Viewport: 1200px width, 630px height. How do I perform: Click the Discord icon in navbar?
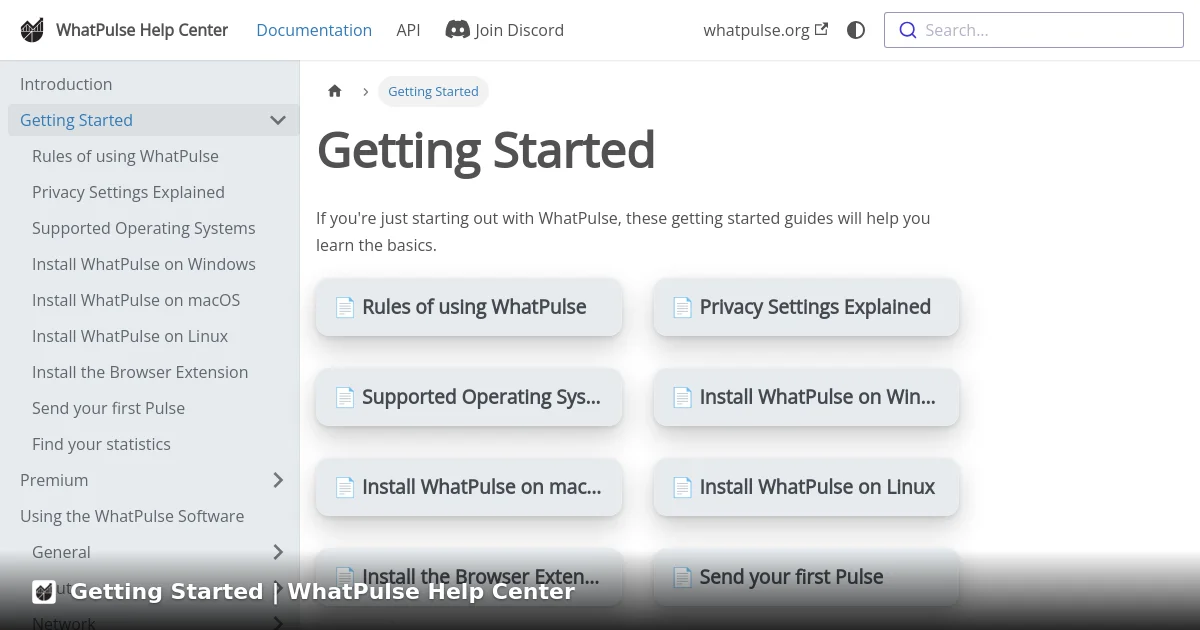coord(457,30)
